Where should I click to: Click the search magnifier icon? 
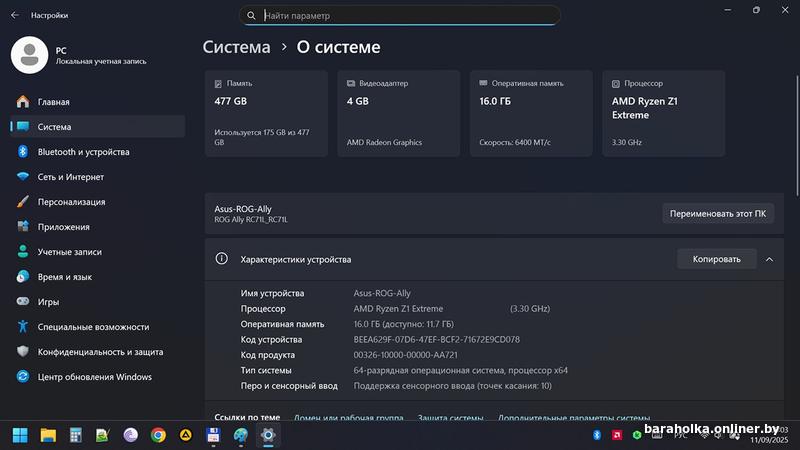(x=251, y=15)
